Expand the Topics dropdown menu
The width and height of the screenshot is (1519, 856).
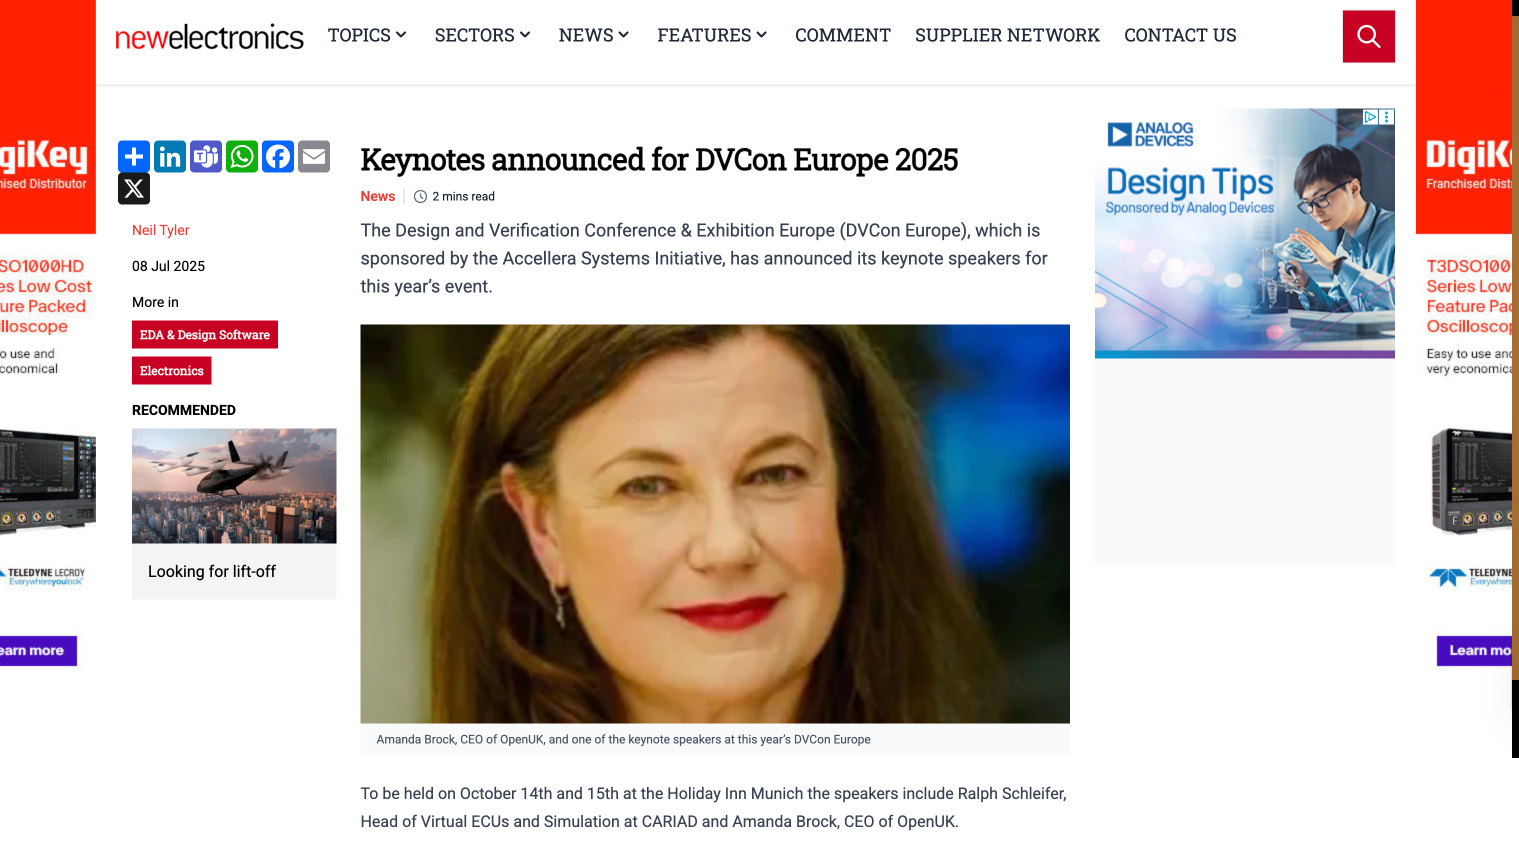coord(367,35)
